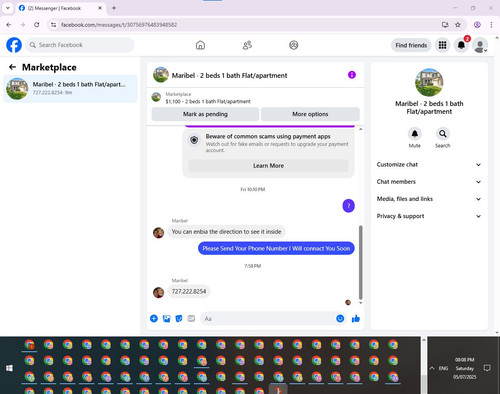Open more actions plus icon in composer
This screenshot has width=500, height=394.
point(154,318)
